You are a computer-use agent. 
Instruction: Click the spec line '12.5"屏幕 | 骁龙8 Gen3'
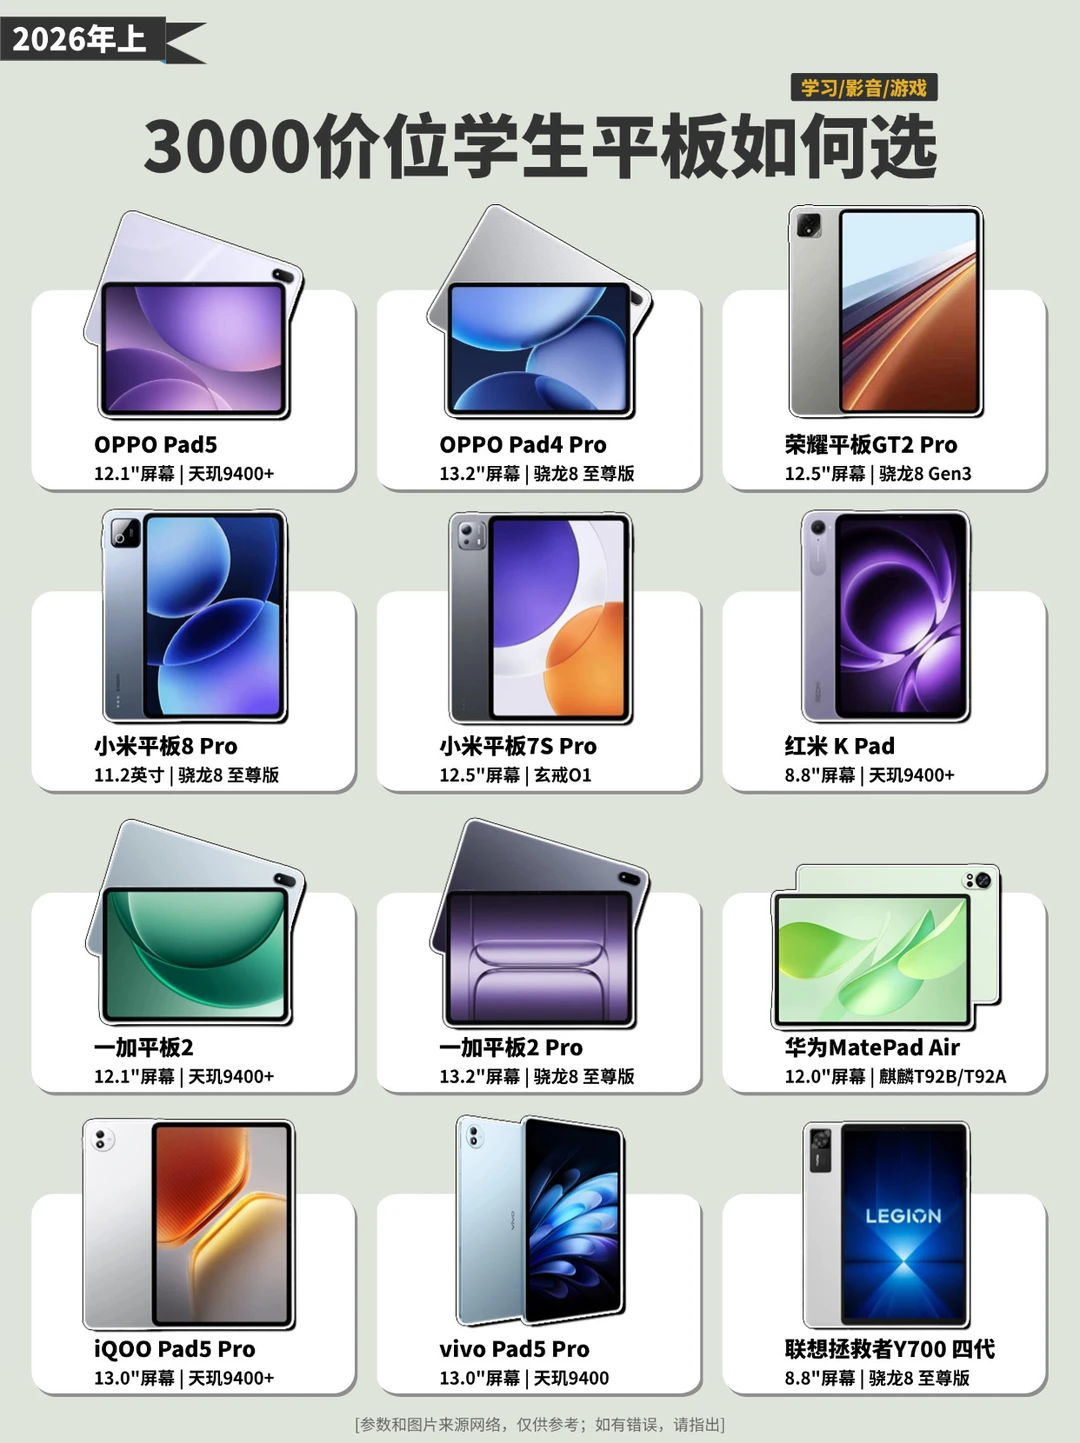(878, 474)
